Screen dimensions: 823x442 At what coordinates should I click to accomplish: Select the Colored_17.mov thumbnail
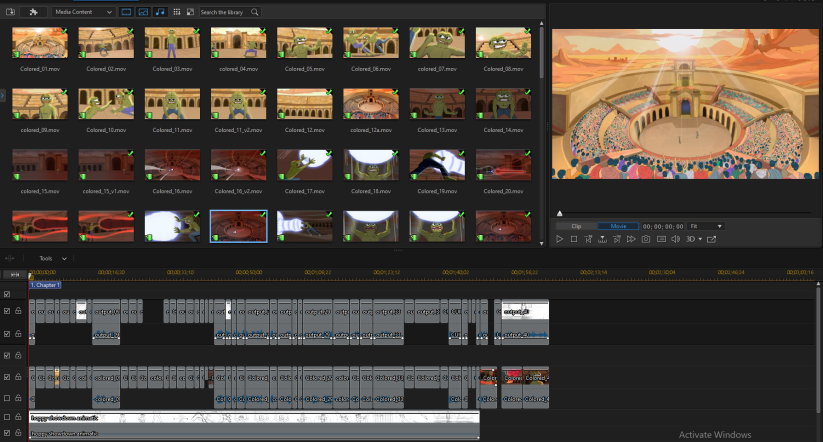coord(304,165)
